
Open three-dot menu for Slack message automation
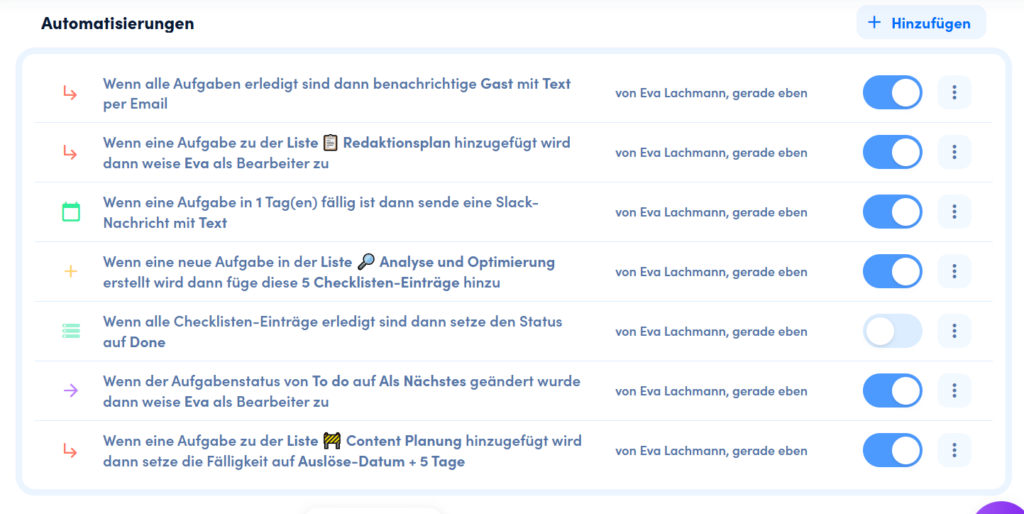pyautogui.click(x=954, y=212)
